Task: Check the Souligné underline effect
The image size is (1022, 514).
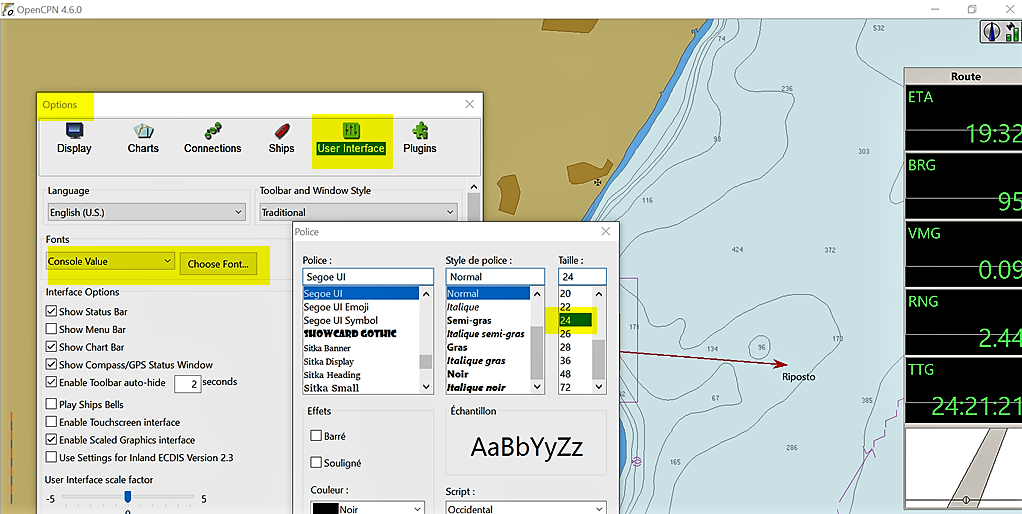Action: (316, 463)
